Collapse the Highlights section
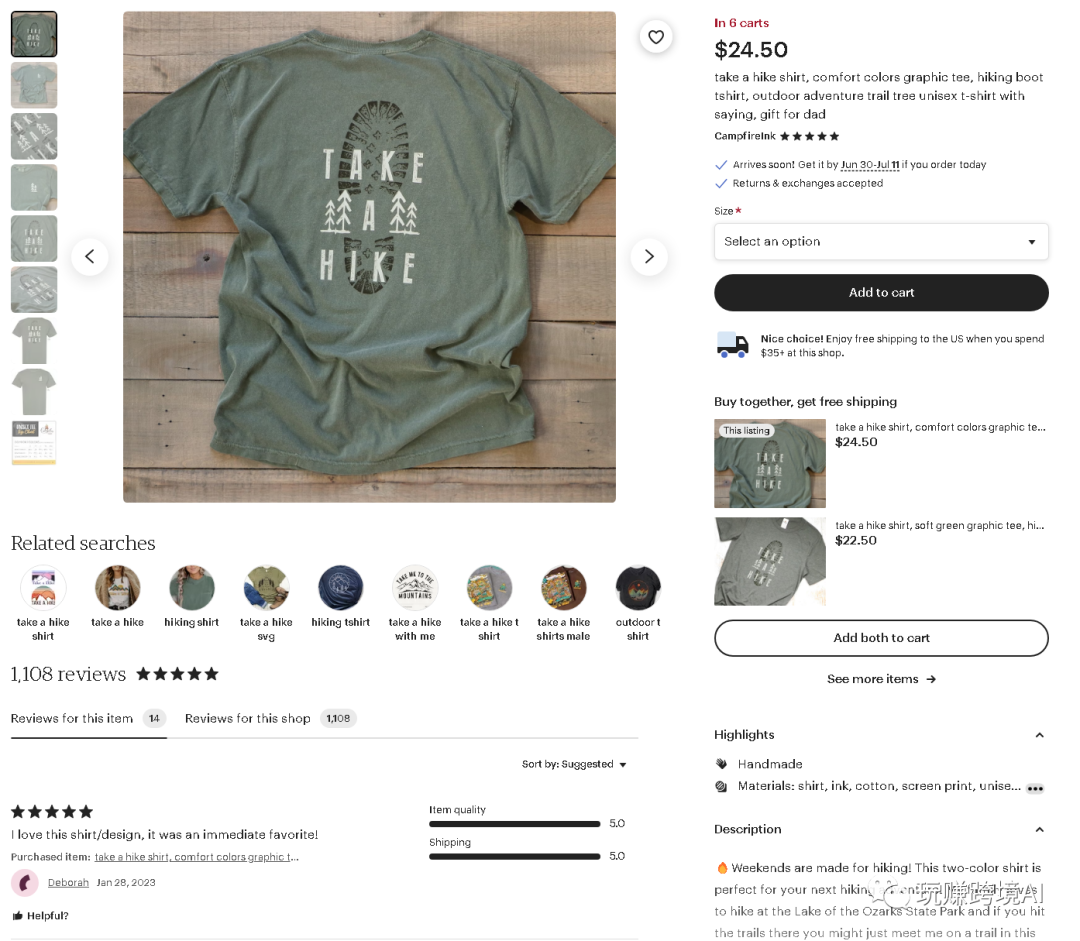Viewport: 1080px width, 941px height. (1039, 735)
